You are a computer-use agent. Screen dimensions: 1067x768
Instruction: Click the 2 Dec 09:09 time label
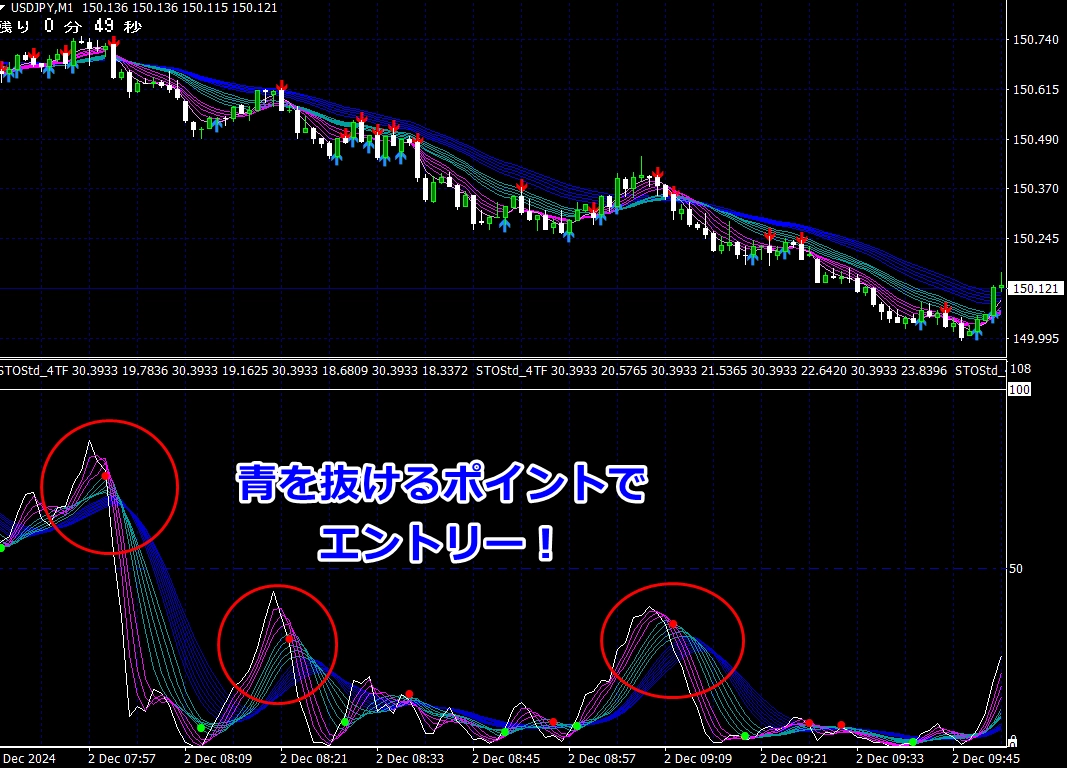click(x=700, y=758)
